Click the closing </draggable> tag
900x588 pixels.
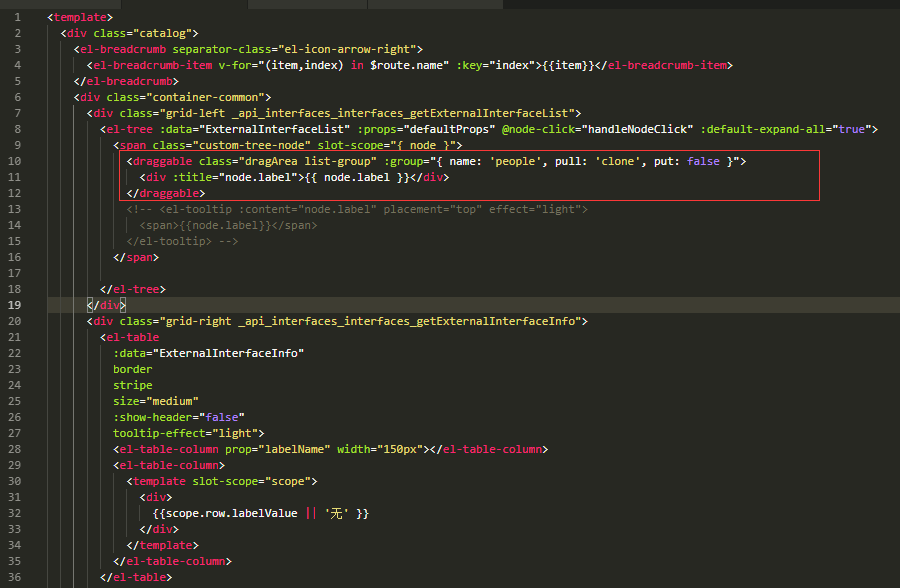165,194
